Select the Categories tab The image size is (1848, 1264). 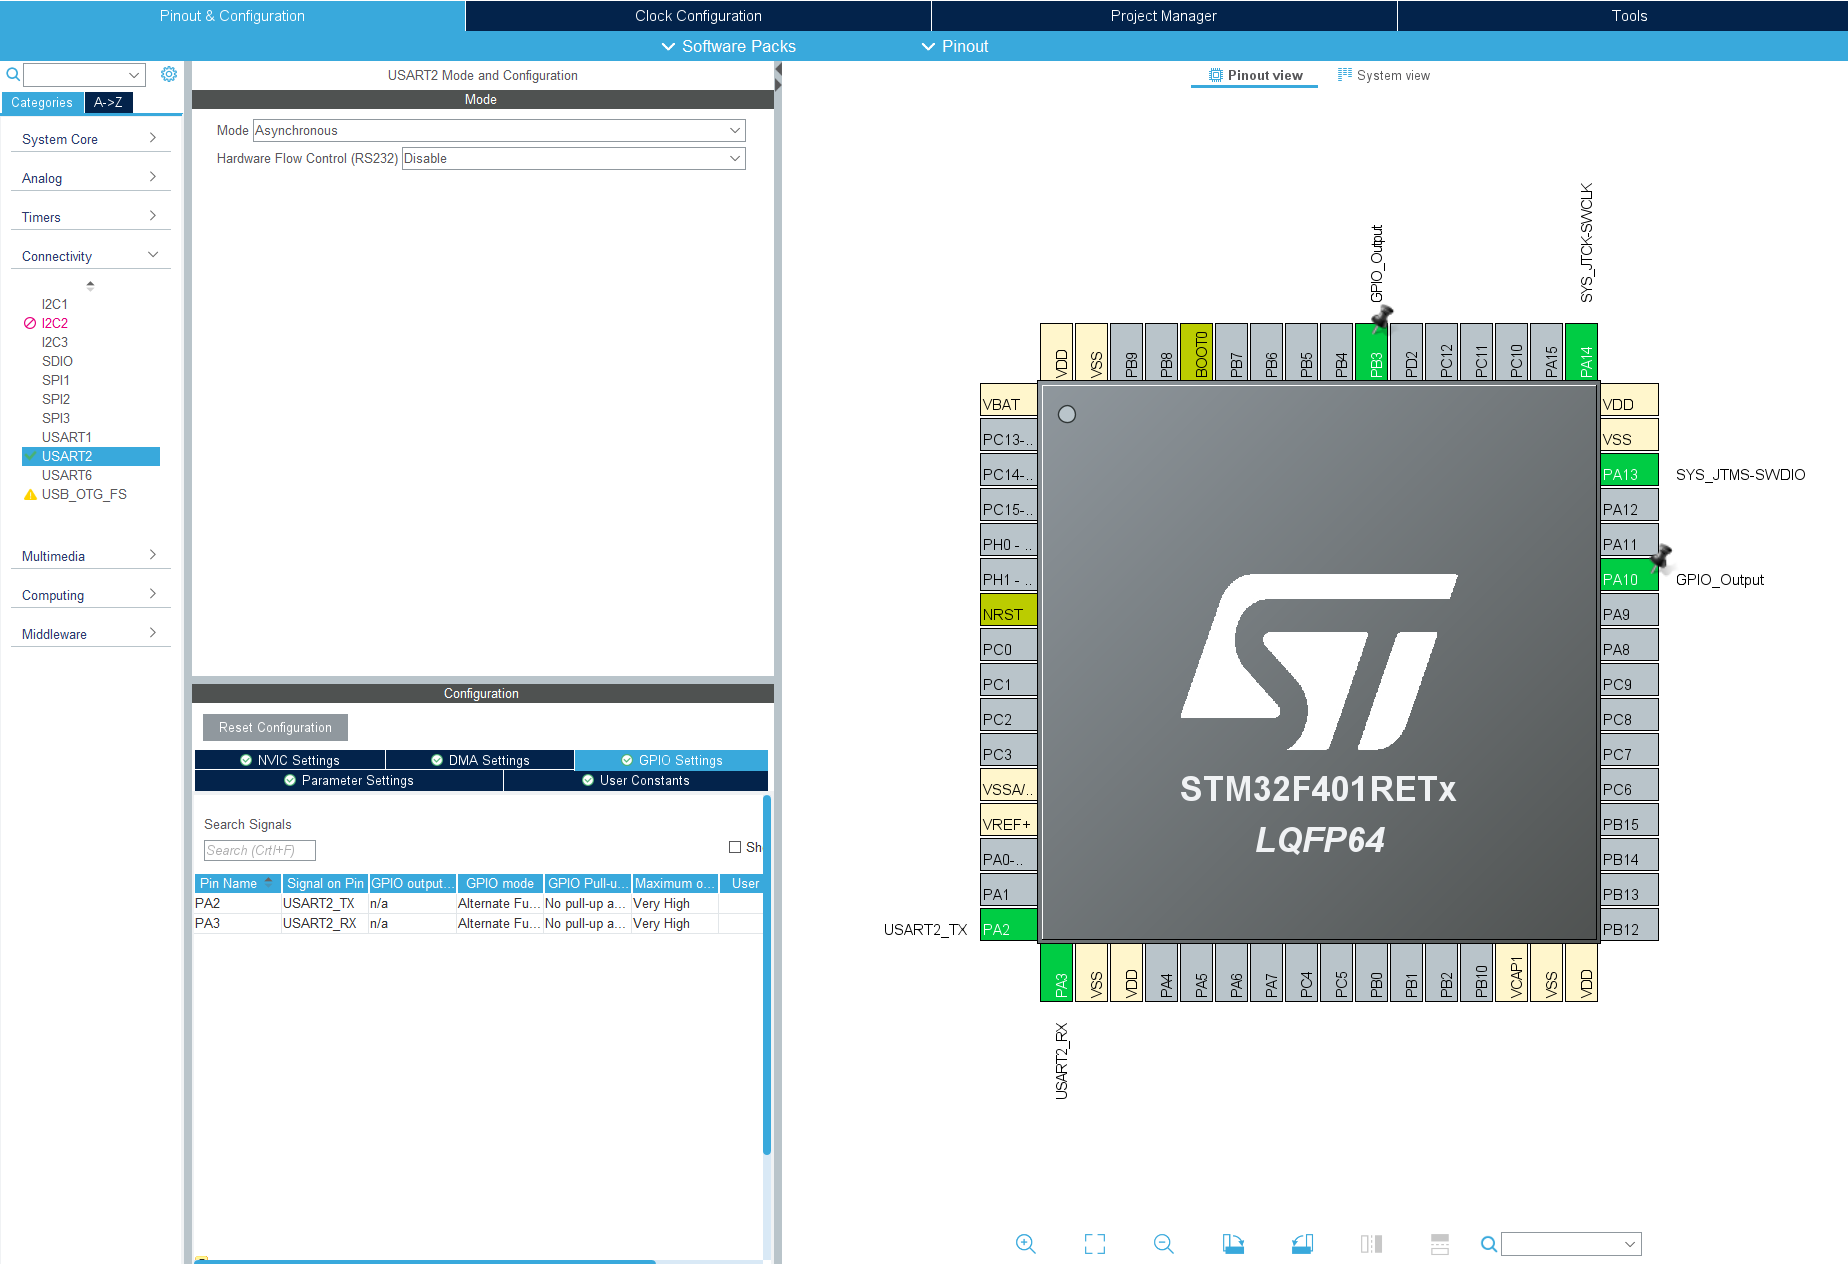point(42,102)
